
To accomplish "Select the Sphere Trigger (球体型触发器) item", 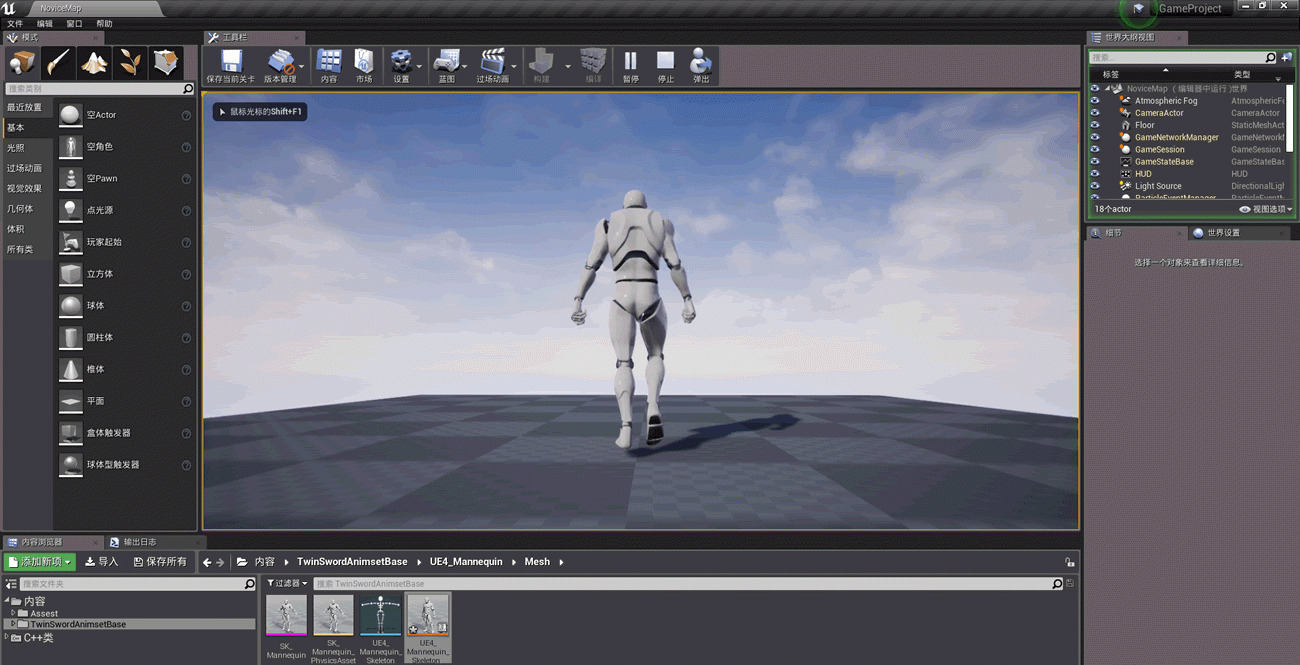I will tap(125, 465).
